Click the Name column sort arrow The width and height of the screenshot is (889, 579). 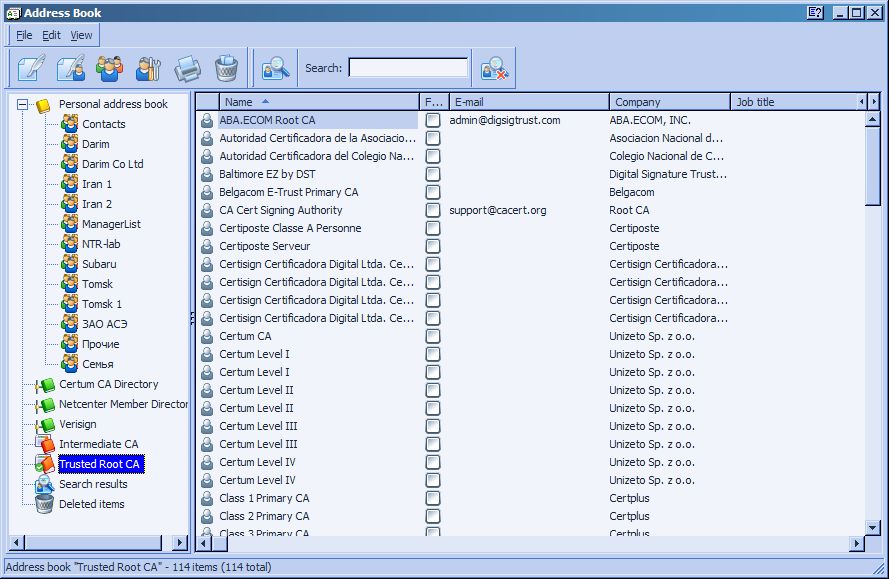pyautogui.click(x=265, y=102)
